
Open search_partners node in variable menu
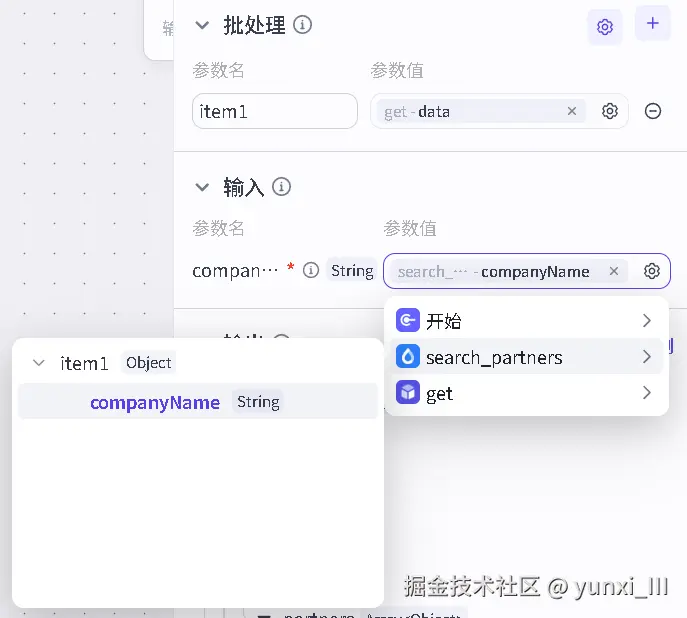coord(526,357)
